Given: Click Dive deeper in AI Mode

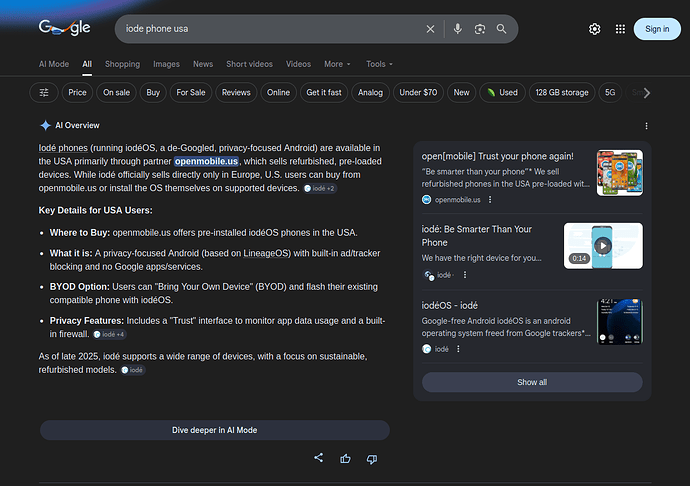Looking at the screenshot, I should point(214,430).
